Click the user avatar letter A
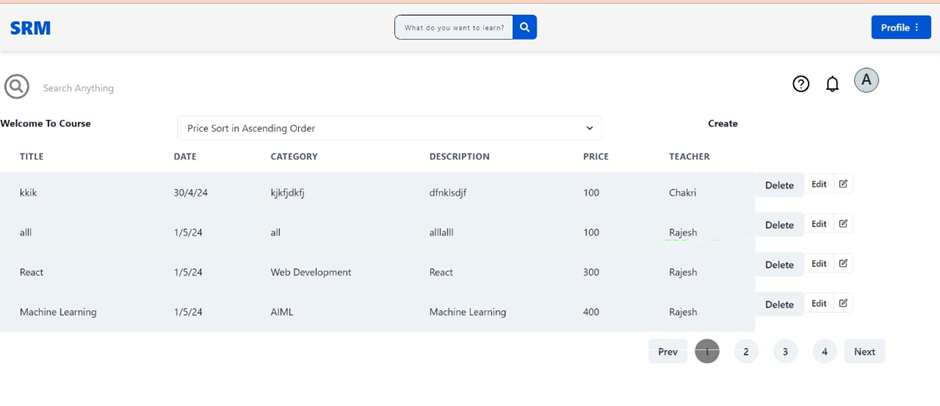 [866, 80]
